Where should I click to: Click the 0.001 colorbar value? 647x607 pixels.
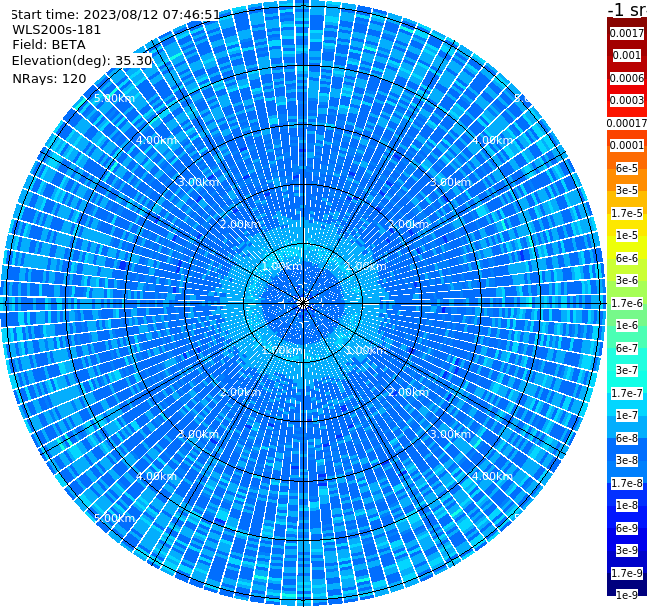coord(627,55)
